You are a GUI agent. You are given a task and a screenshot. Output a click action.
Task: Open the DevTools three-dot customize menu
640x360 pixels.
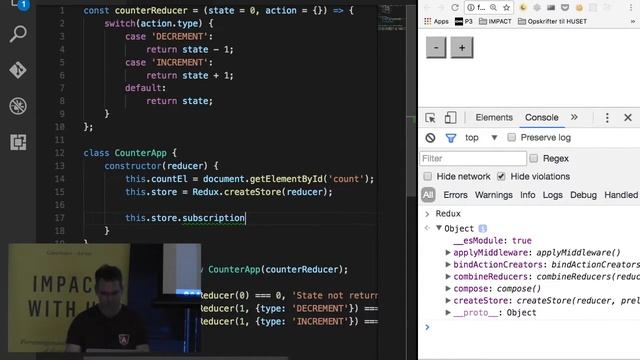point(607,118)
